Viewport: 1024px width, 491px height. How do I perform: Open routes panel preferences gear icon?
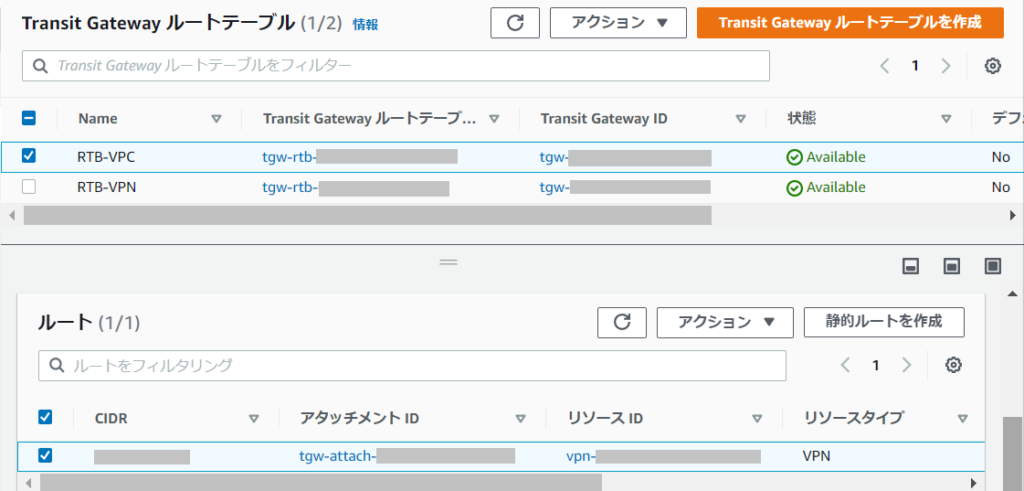coord(953,365)
